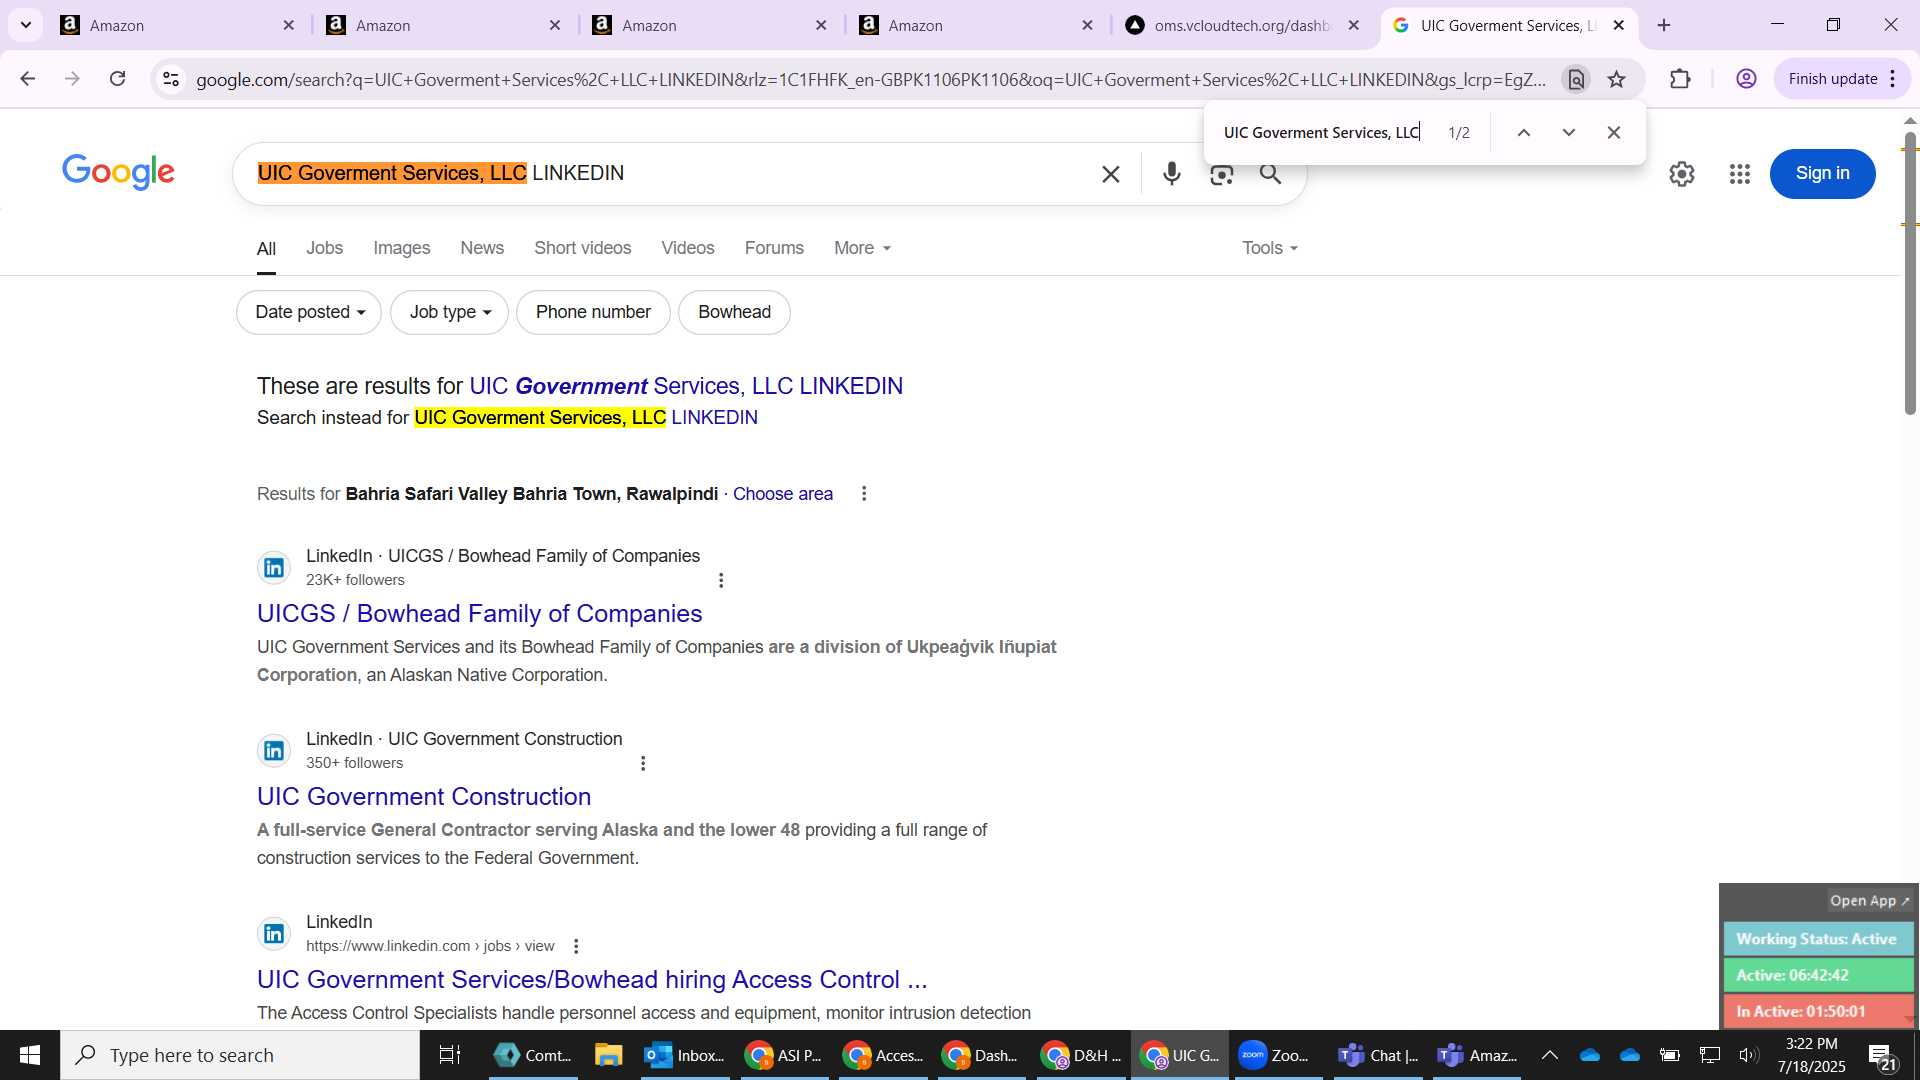
Task: Open File Explorer from taskbar
Action: 608,1055
